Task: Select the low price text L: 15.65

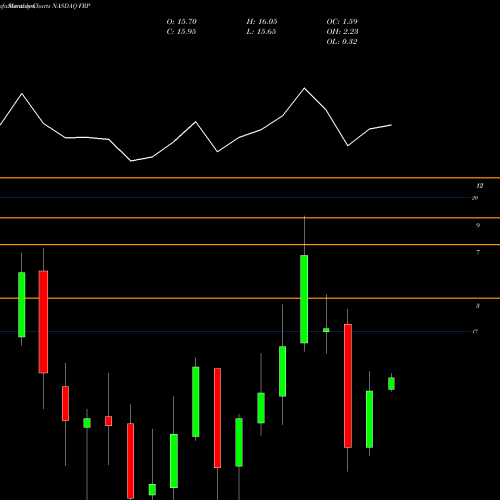Action: 261,32
